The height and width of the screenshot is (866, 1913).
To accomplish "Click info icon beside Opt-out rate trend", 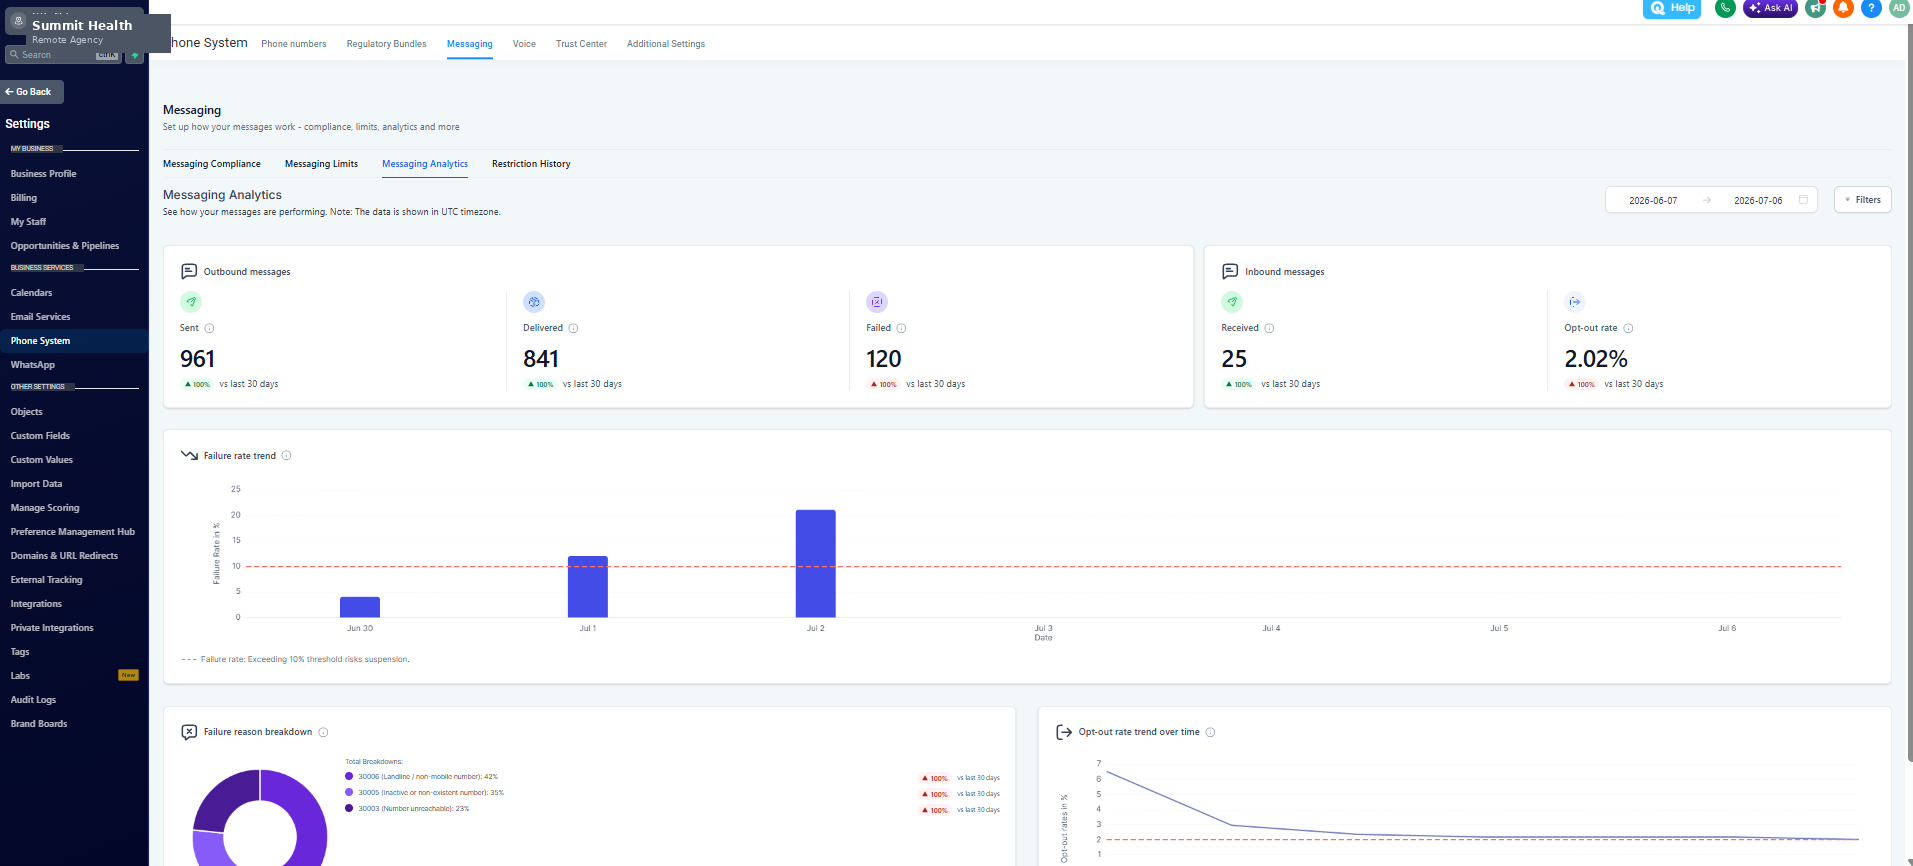I will coord(1210,732).
